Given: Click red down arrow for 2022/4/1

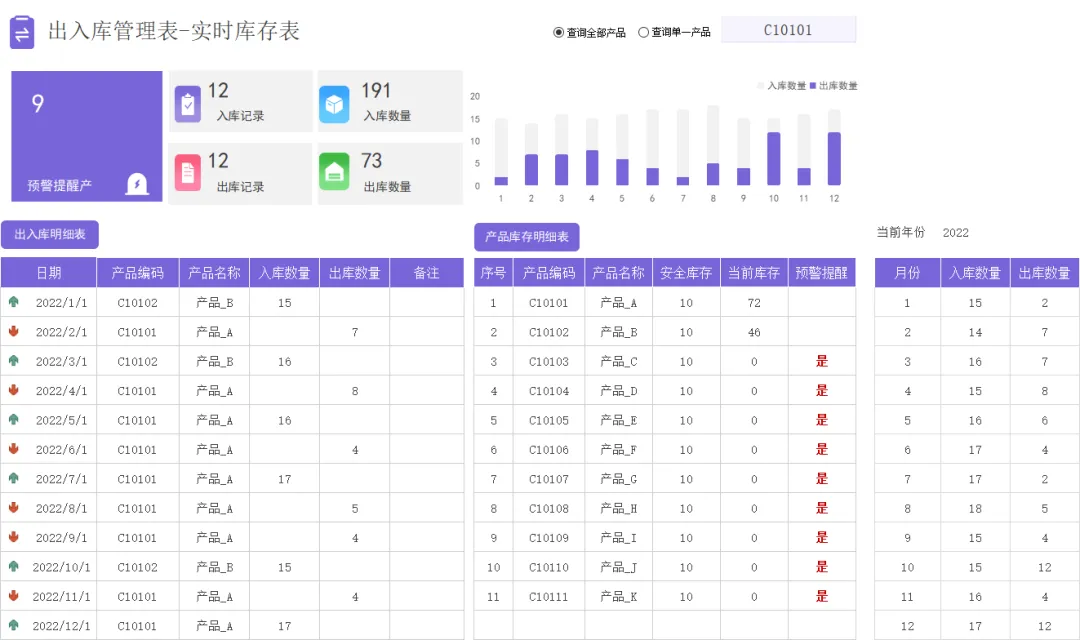Looking at the screenshot, I should 13,390.
